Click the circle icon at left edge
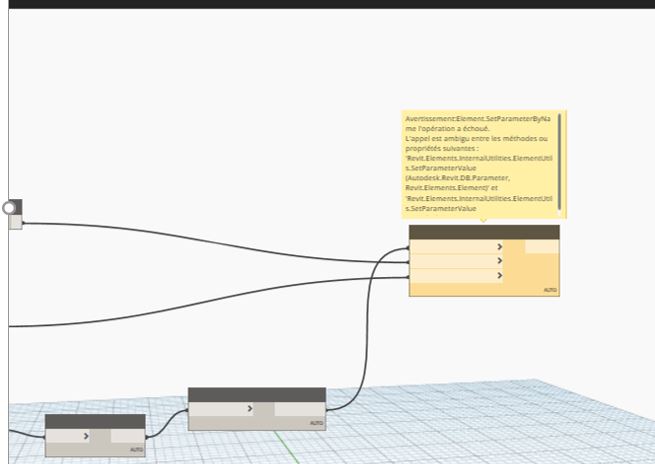Screen dimensions: 655x464 (11, 208)
